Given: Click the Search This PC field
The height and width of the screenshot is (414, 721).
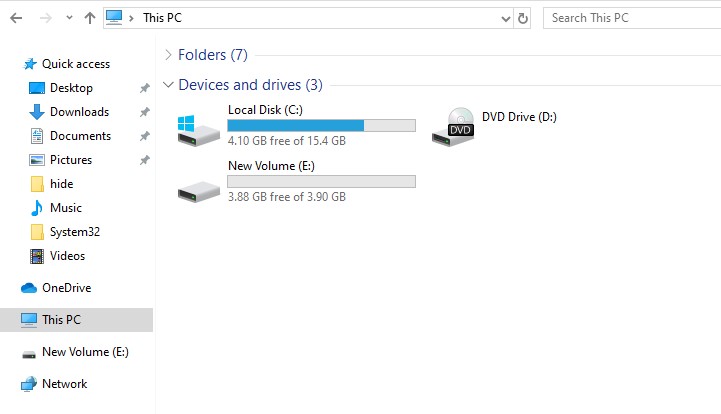Looking at the screenshot, I should pyautogui.click(x=630, y=18).
